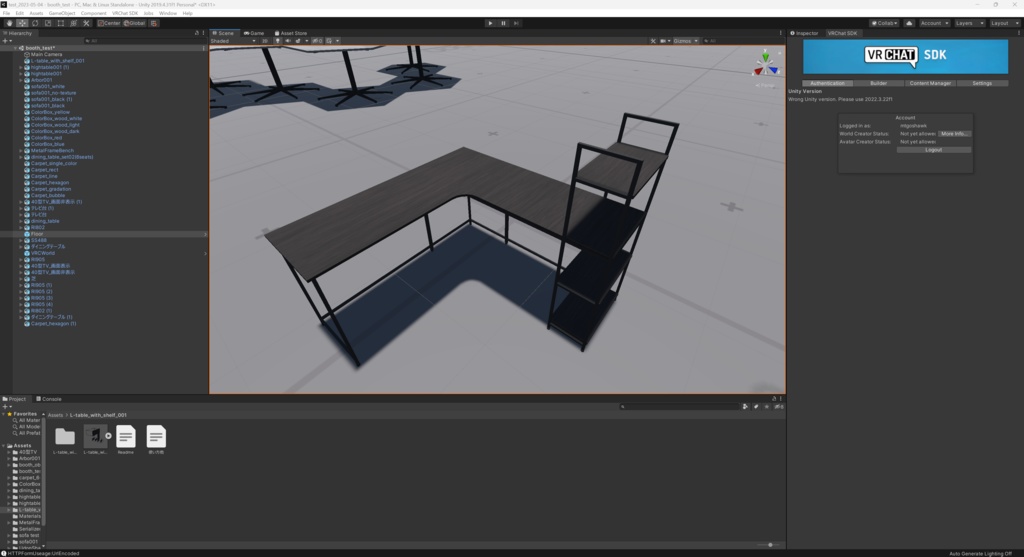Select Main Camera in Hierarchy
The height and width of the screenshot is (557, 1024).
46,54
